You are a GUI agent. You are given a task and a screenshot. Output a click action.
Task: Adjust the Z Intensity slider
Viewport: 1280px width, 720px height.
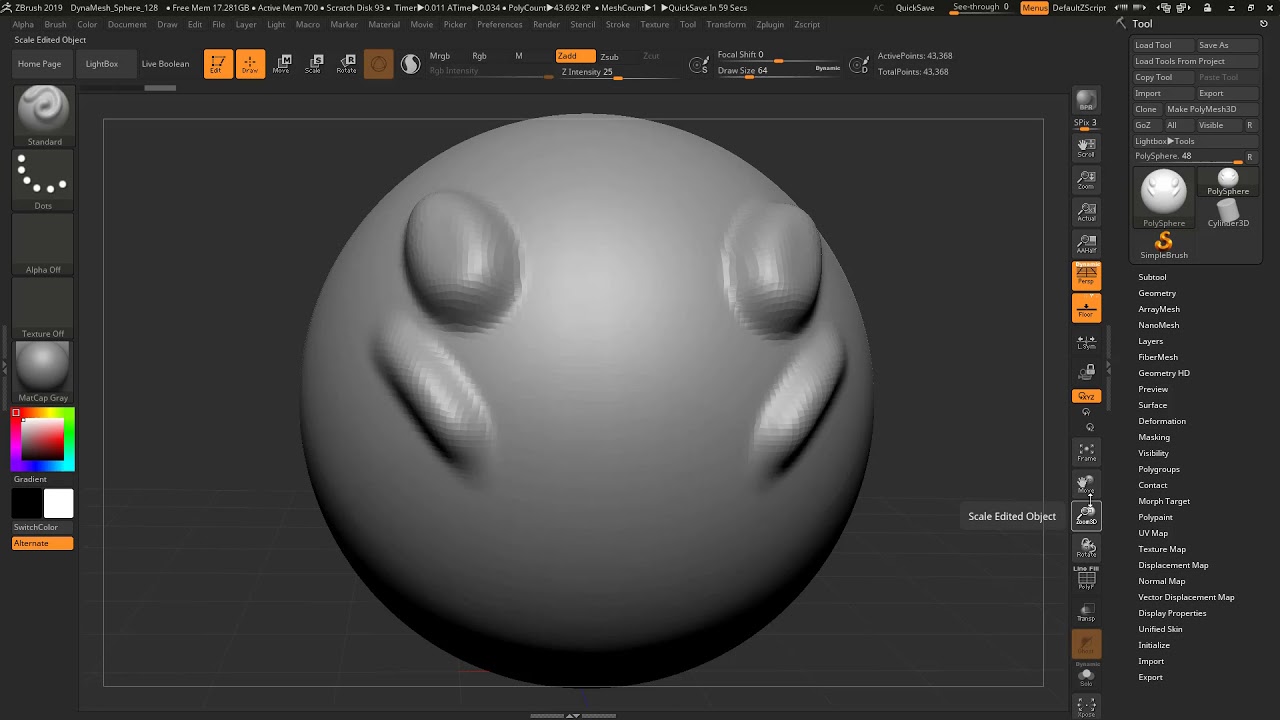(x=620, y=72)
